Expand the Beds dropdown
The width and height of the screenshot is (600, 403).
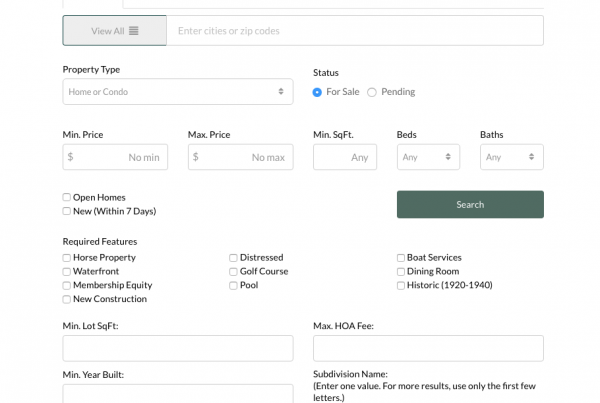pos(428,157)
